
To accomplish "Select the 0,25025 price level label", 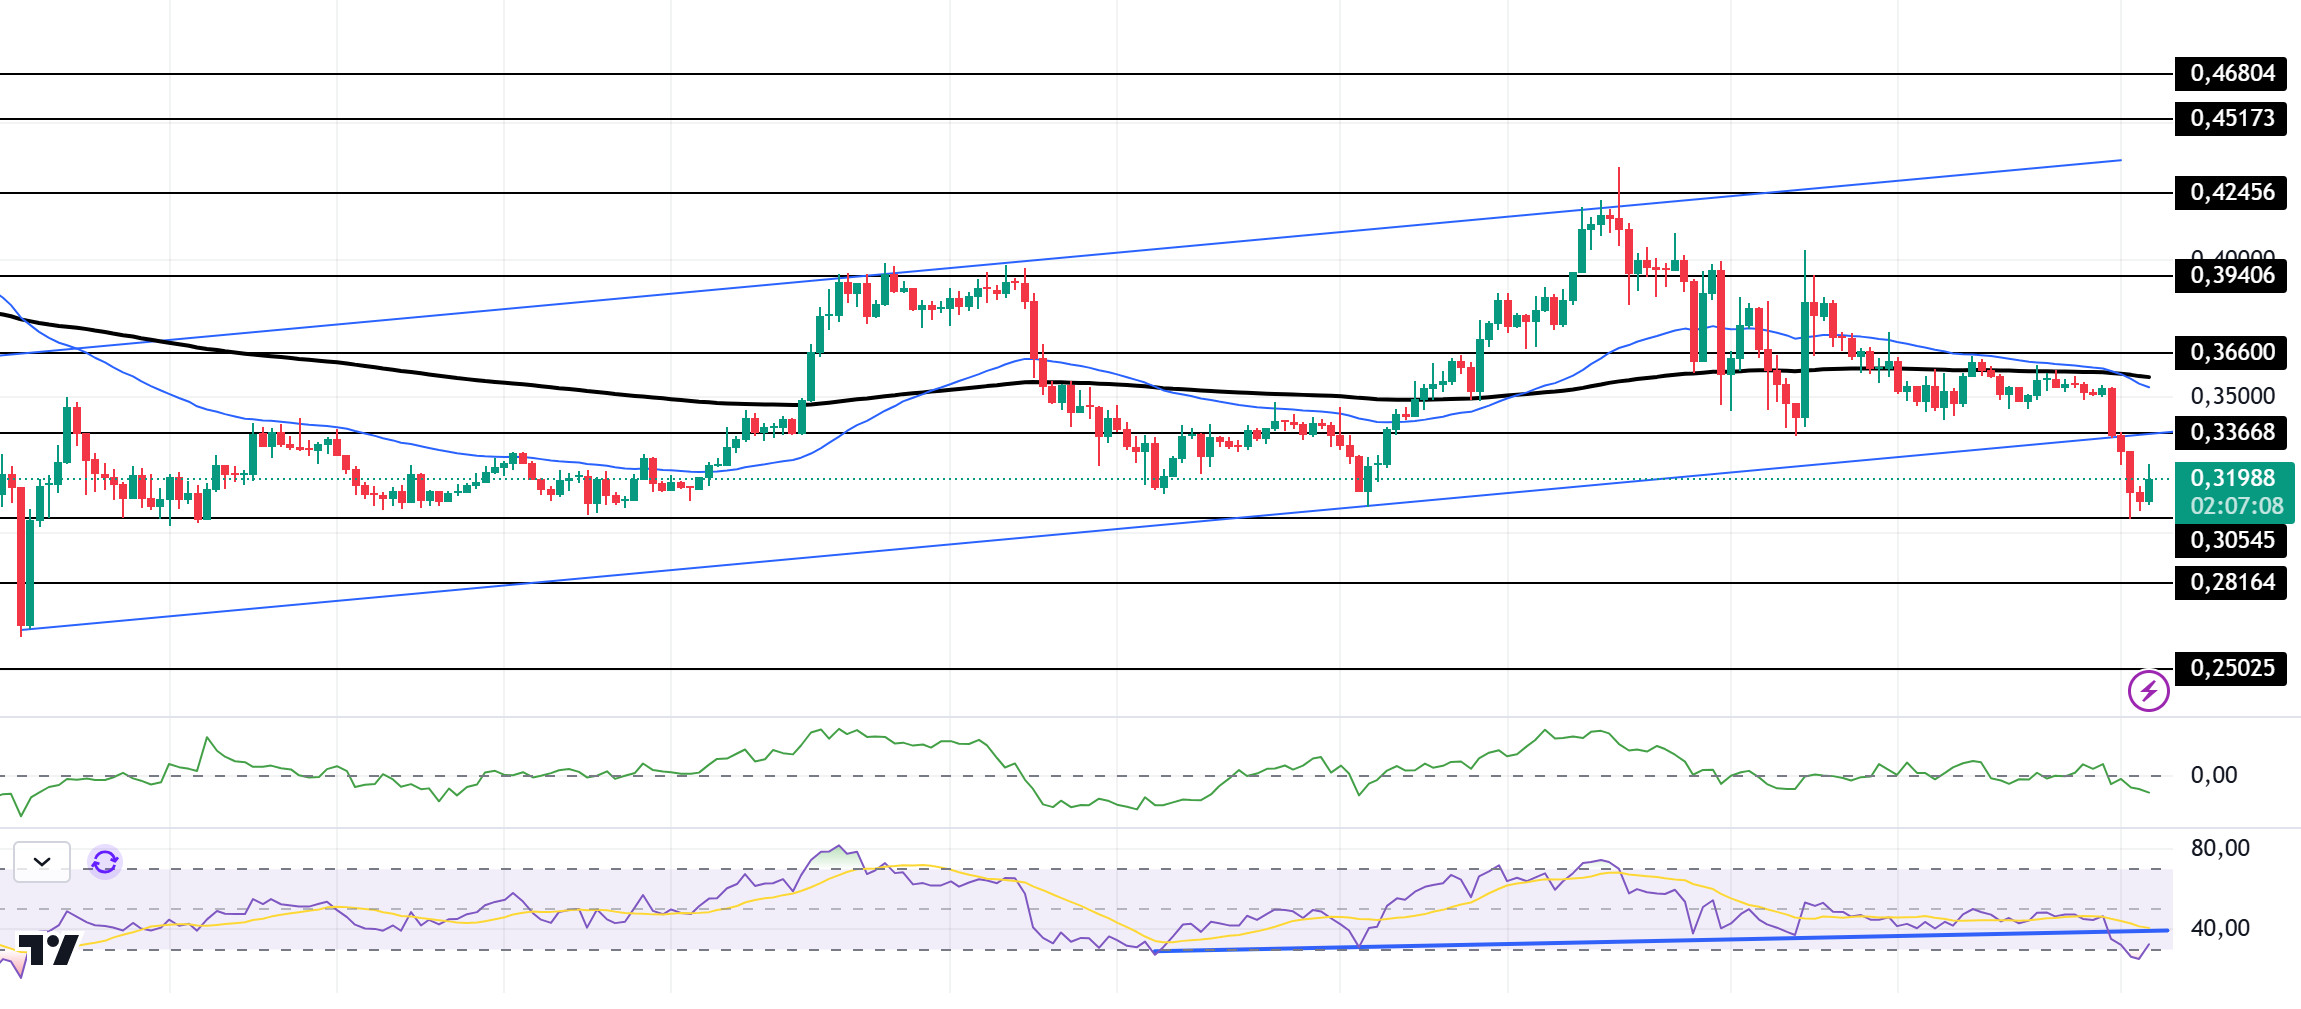I will [2231, 668].
